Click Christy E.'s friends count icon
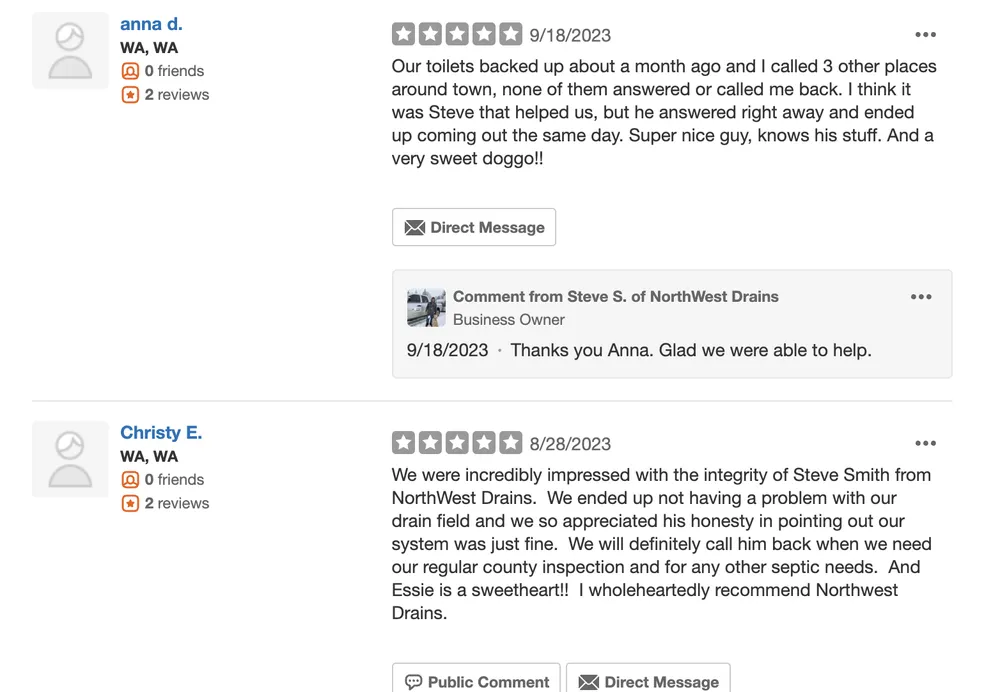The height and width of the screenshot is (692, 1000). pos(130,480)
